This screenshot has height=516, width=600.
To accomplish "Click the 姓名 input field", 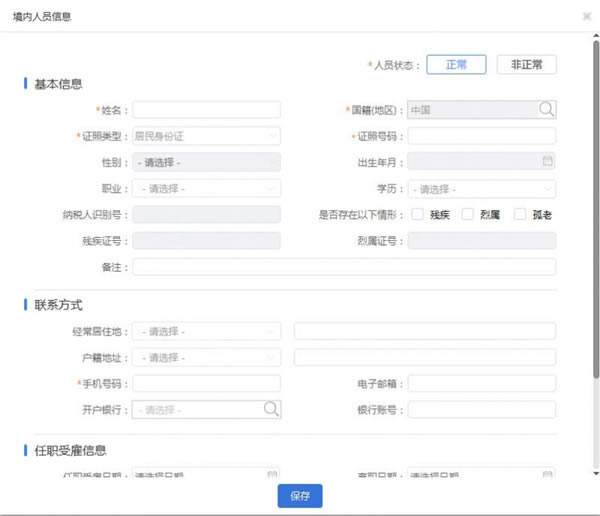I will 206,110.
